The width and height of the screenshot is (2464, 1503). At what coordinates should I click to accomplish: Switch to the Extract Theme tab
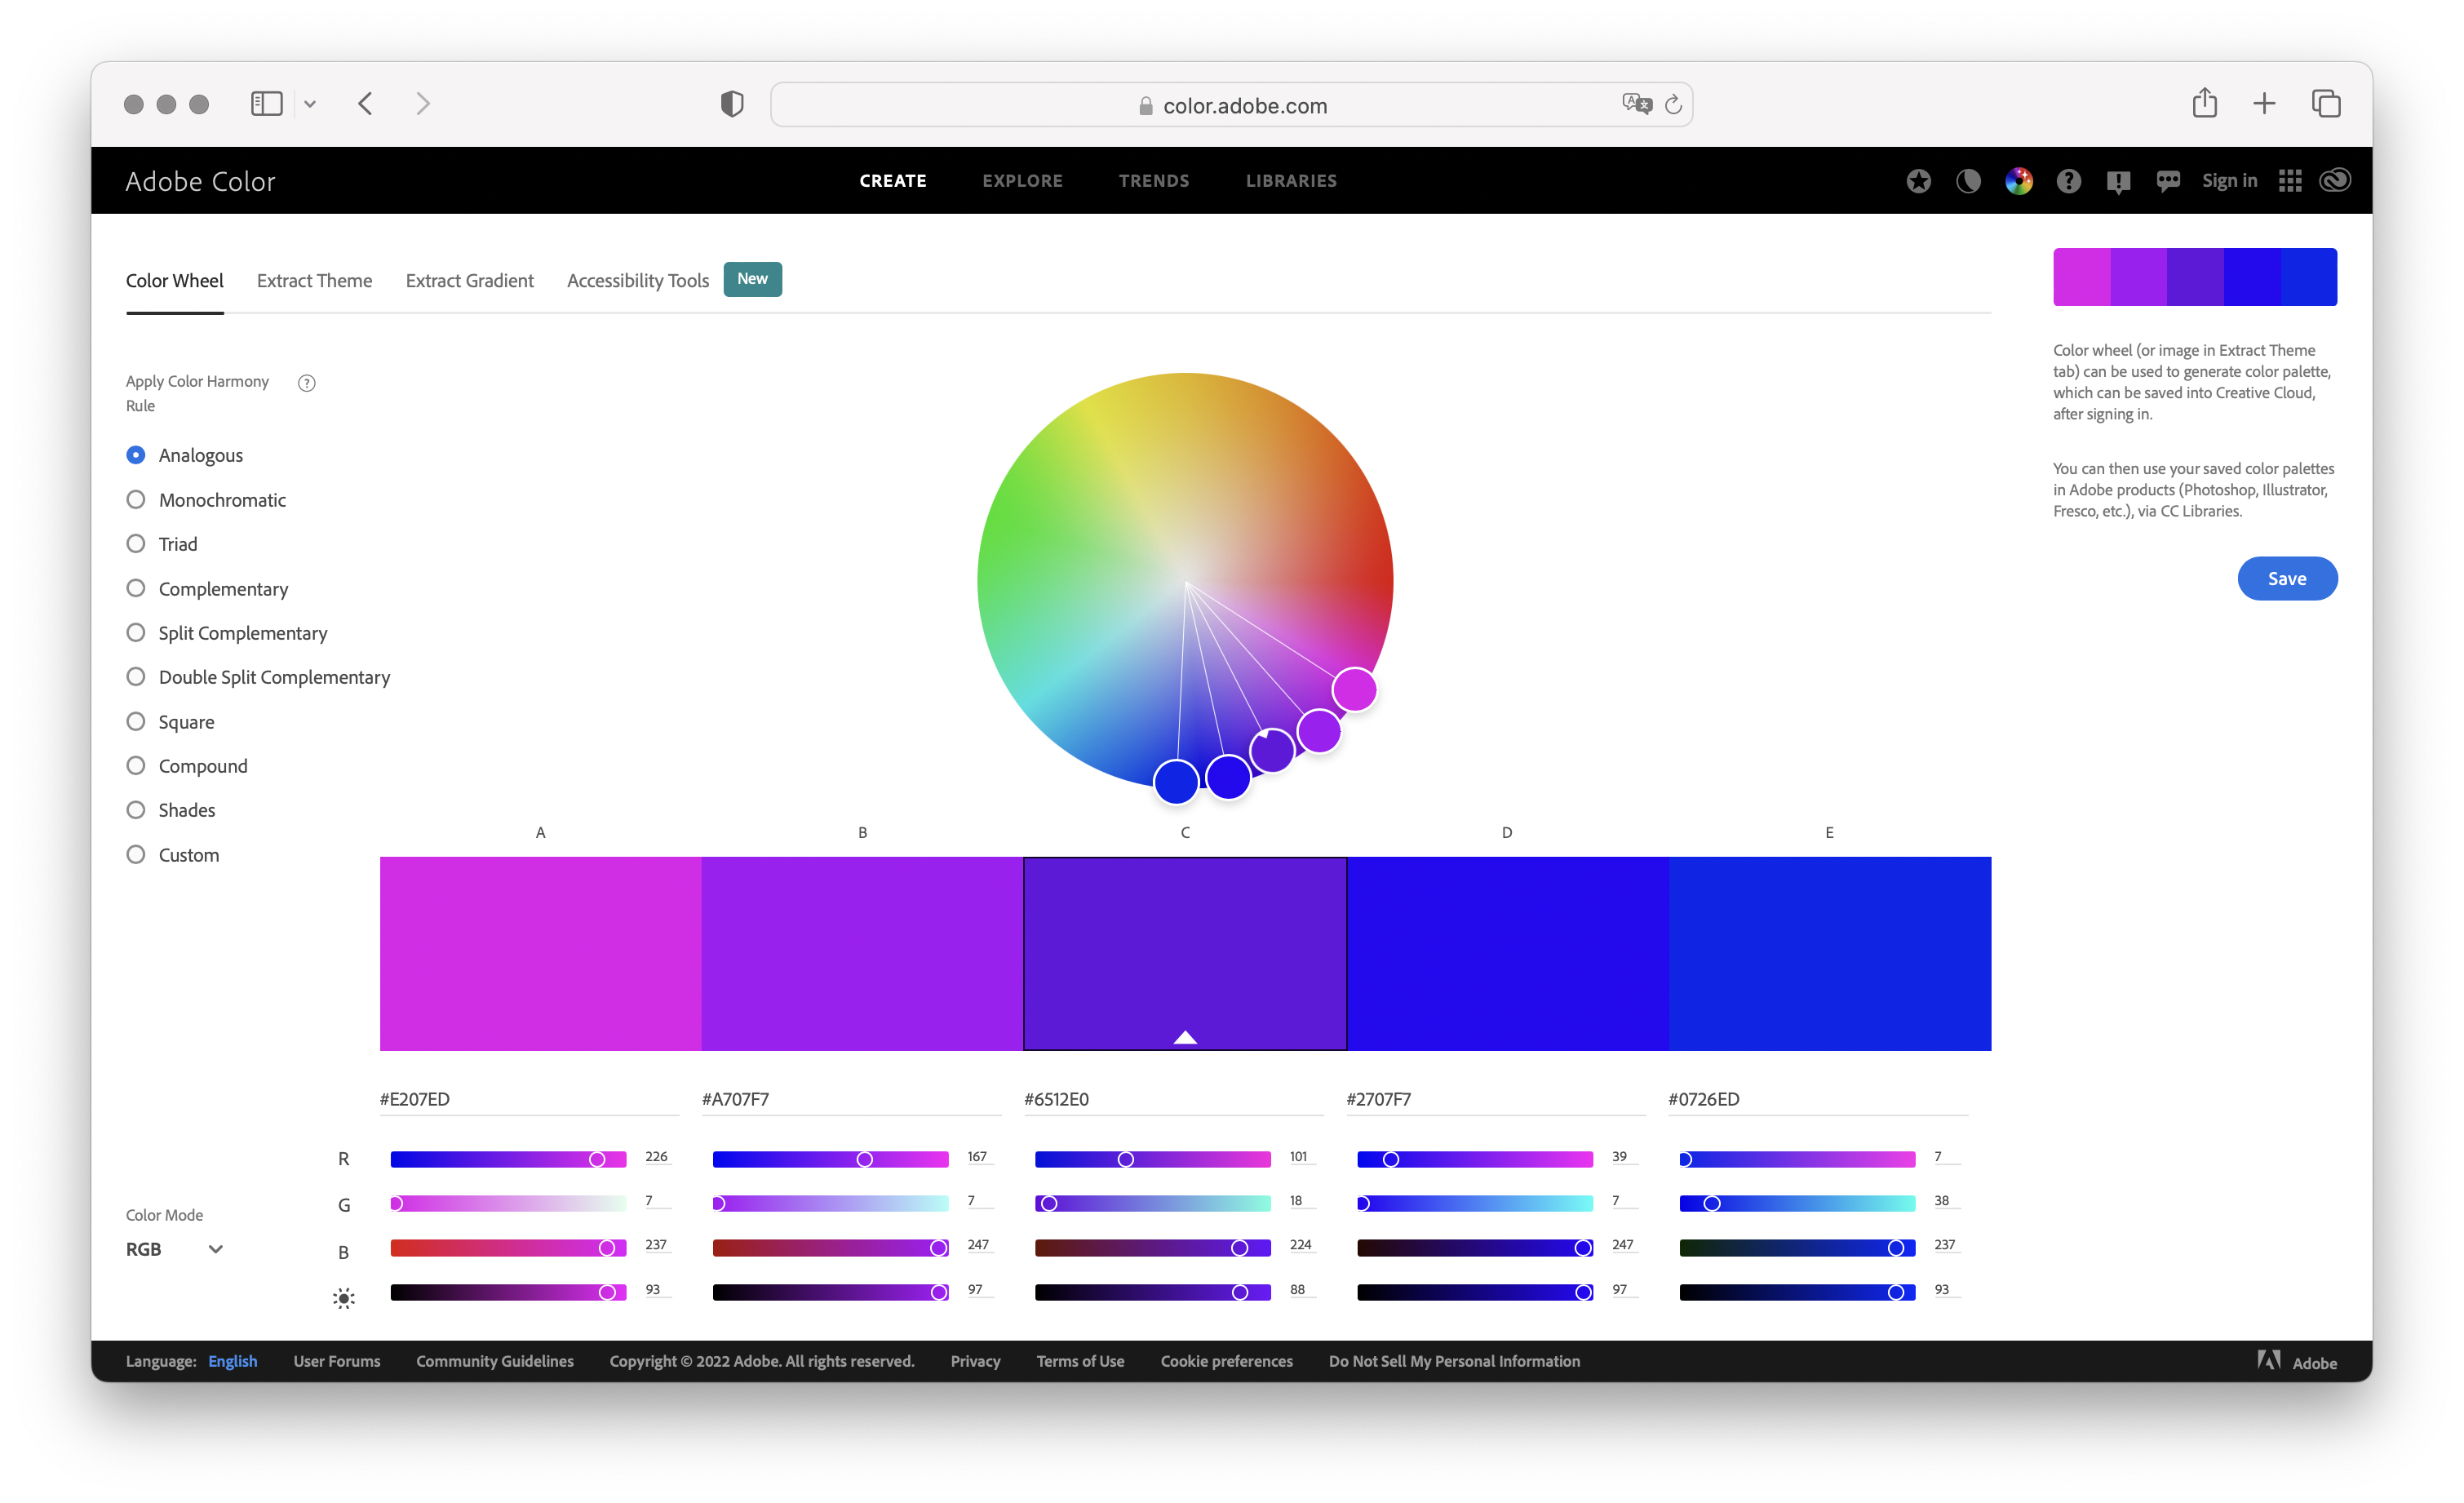coord(313,278)
